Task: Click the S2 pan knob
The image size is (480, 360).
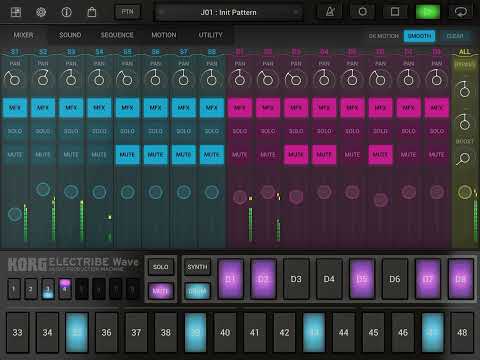Action: [43, 79]
